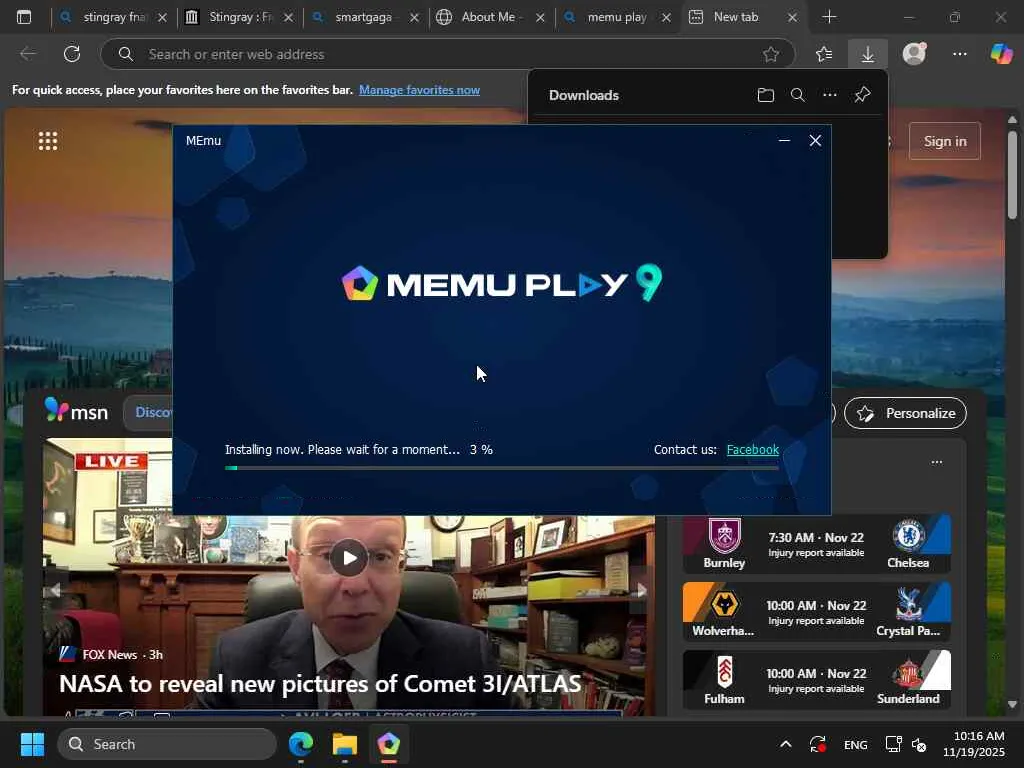Open a new browser tab with plus icon
The height and width of the screenshot is (768, 1024).
click(x=829, y=17)
